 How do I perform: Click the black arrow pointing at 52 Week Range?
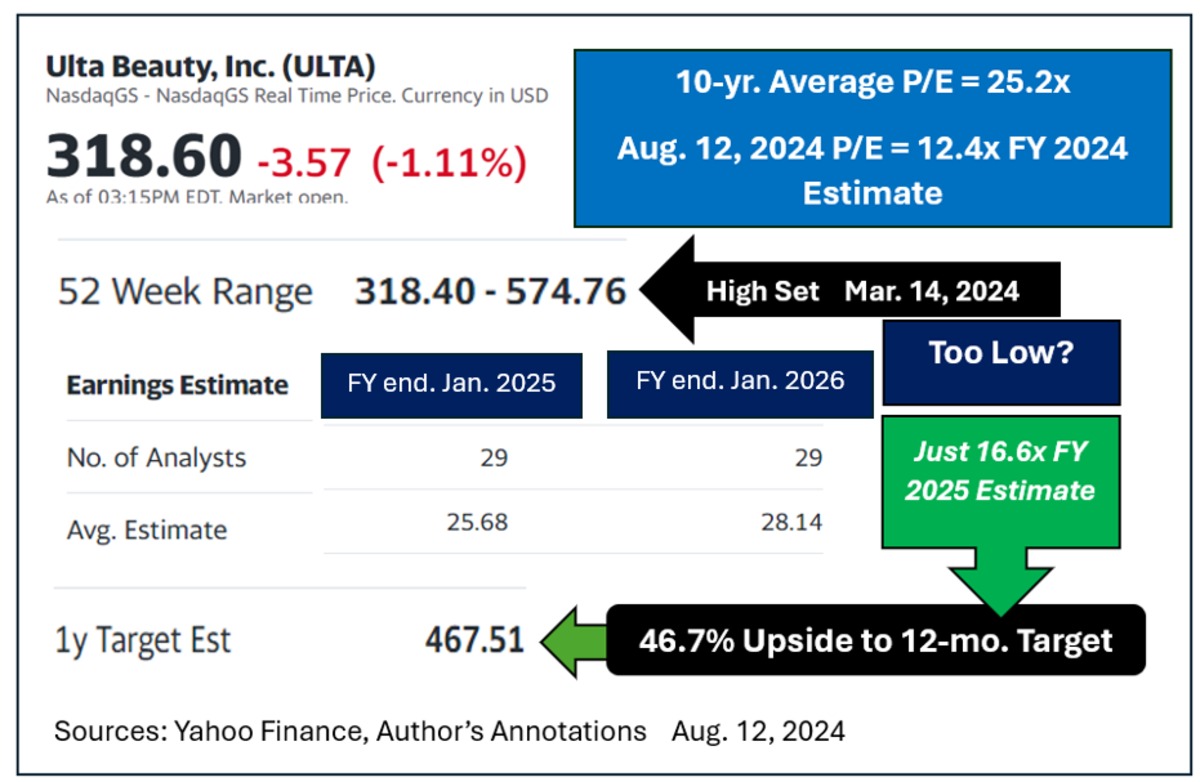click(x=850, y=292)
